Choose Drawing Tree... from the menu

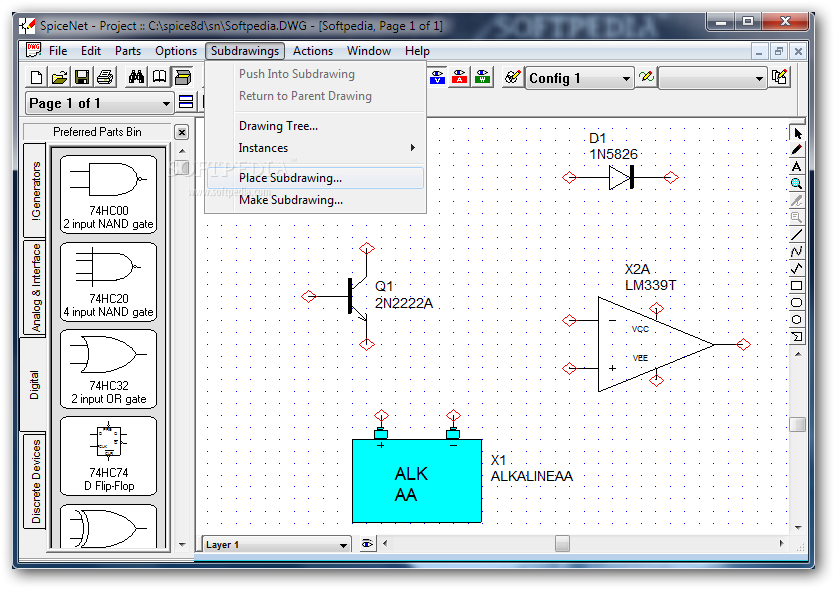[x=315, y=126]
